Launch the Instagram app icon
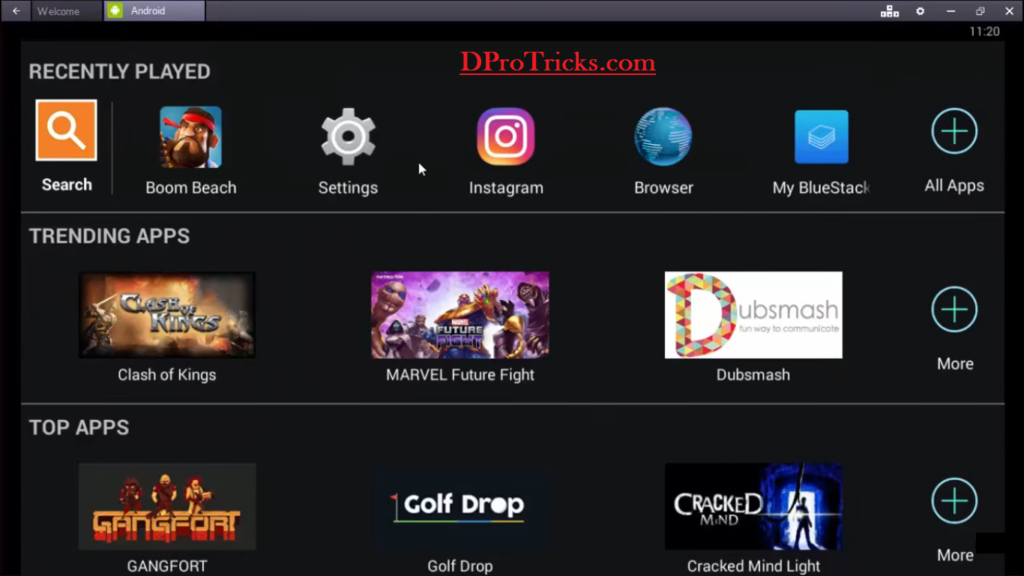 [x=505, y=136]
